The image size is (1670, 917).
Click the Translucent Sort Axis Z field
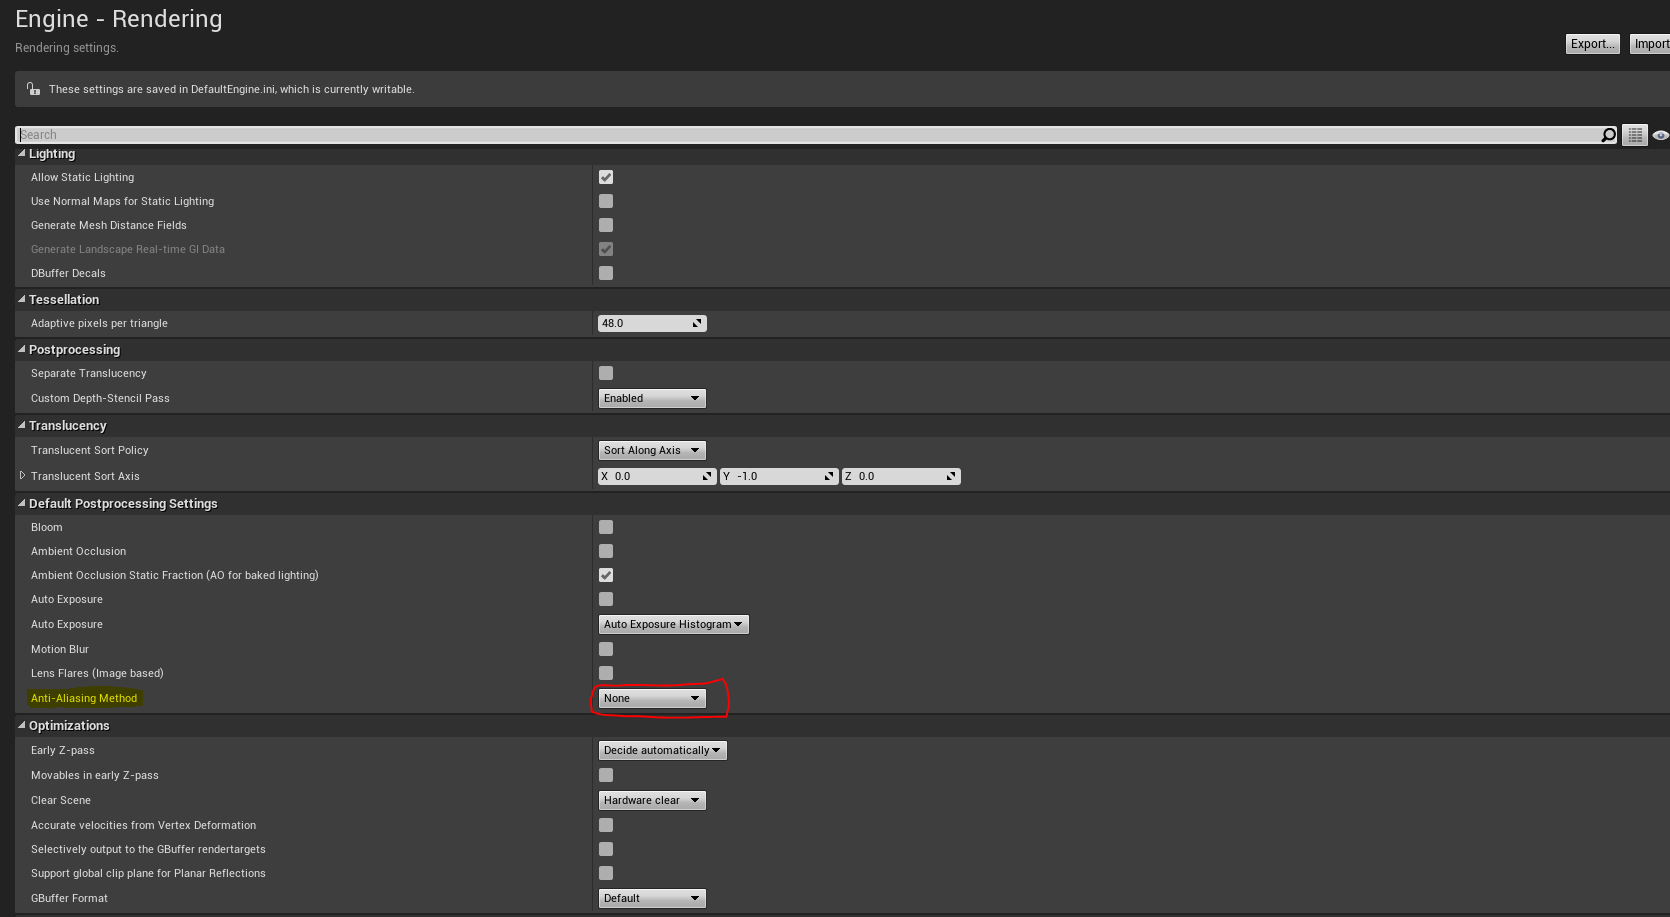pos(901,476)
